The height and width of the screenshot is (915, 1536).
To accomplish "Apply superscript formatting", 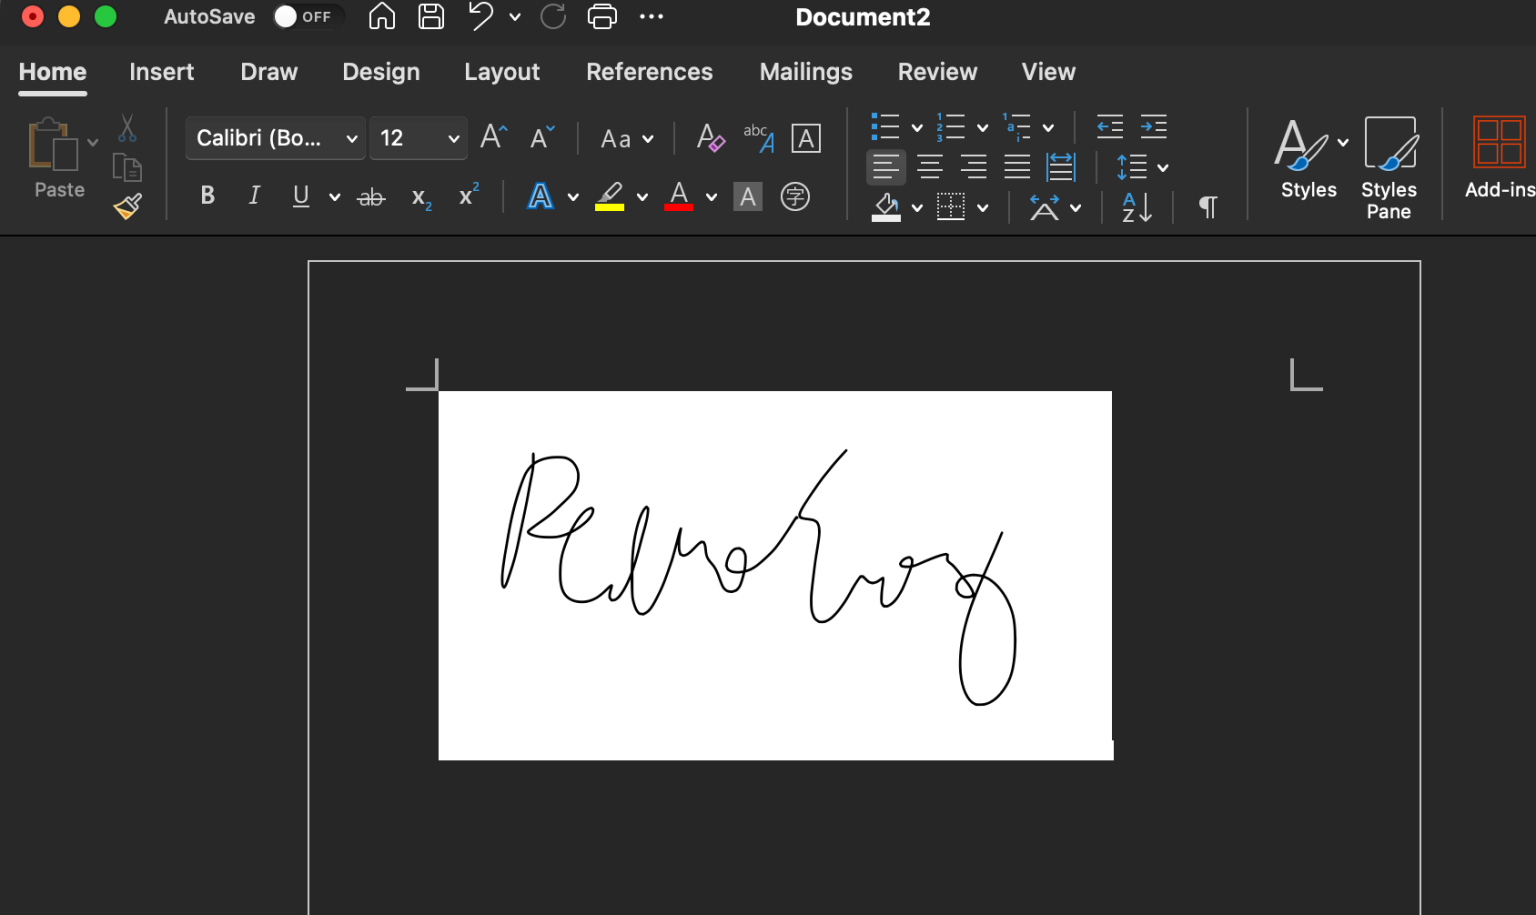I will pos(466,196).
